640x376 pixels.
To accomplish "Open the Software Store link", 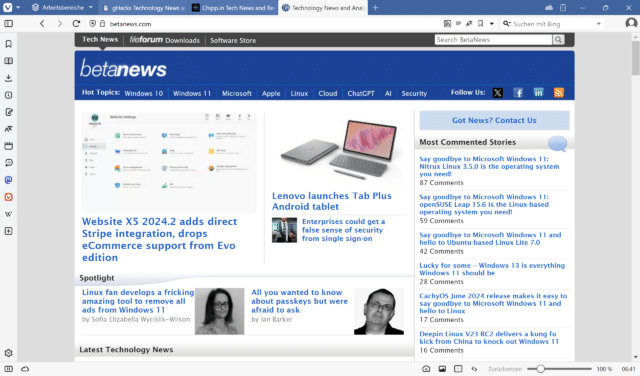I will [x=233, y=40].
